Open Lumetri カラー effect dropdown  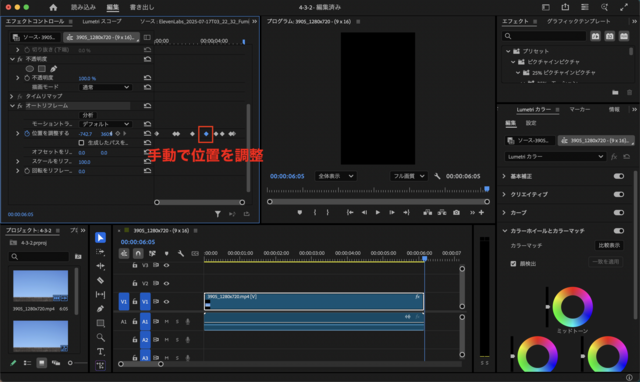pos(555,157)
